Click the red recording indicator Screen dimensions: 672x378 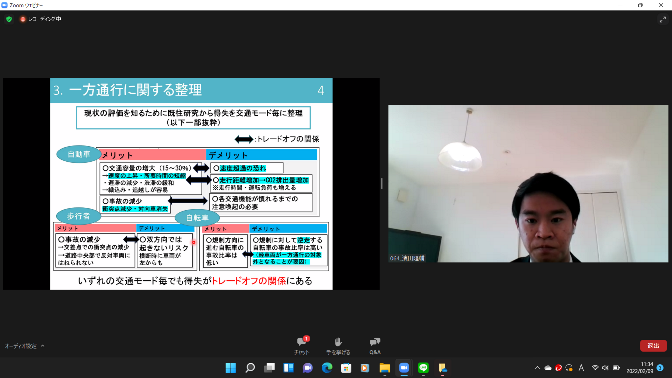click(x=23, y=19)
